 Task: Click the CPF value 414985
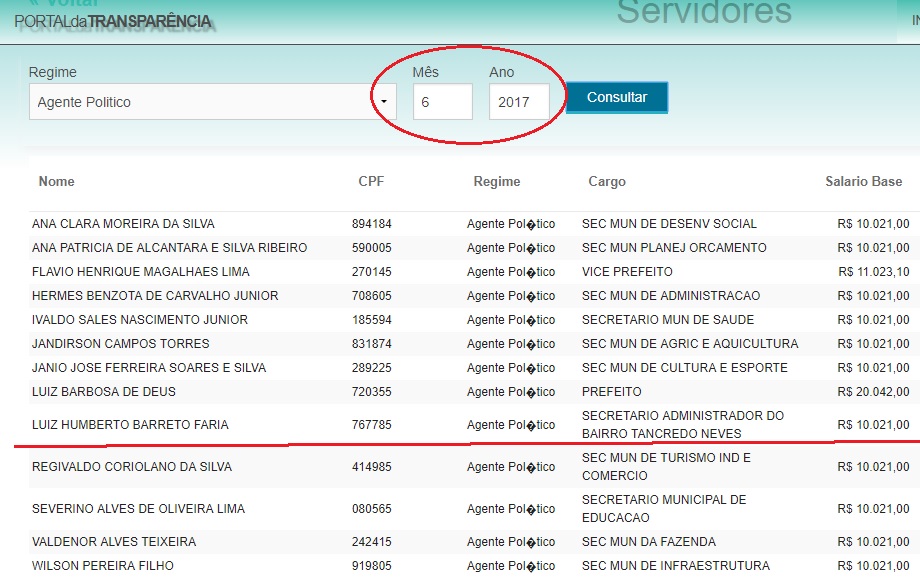point(371,467)
